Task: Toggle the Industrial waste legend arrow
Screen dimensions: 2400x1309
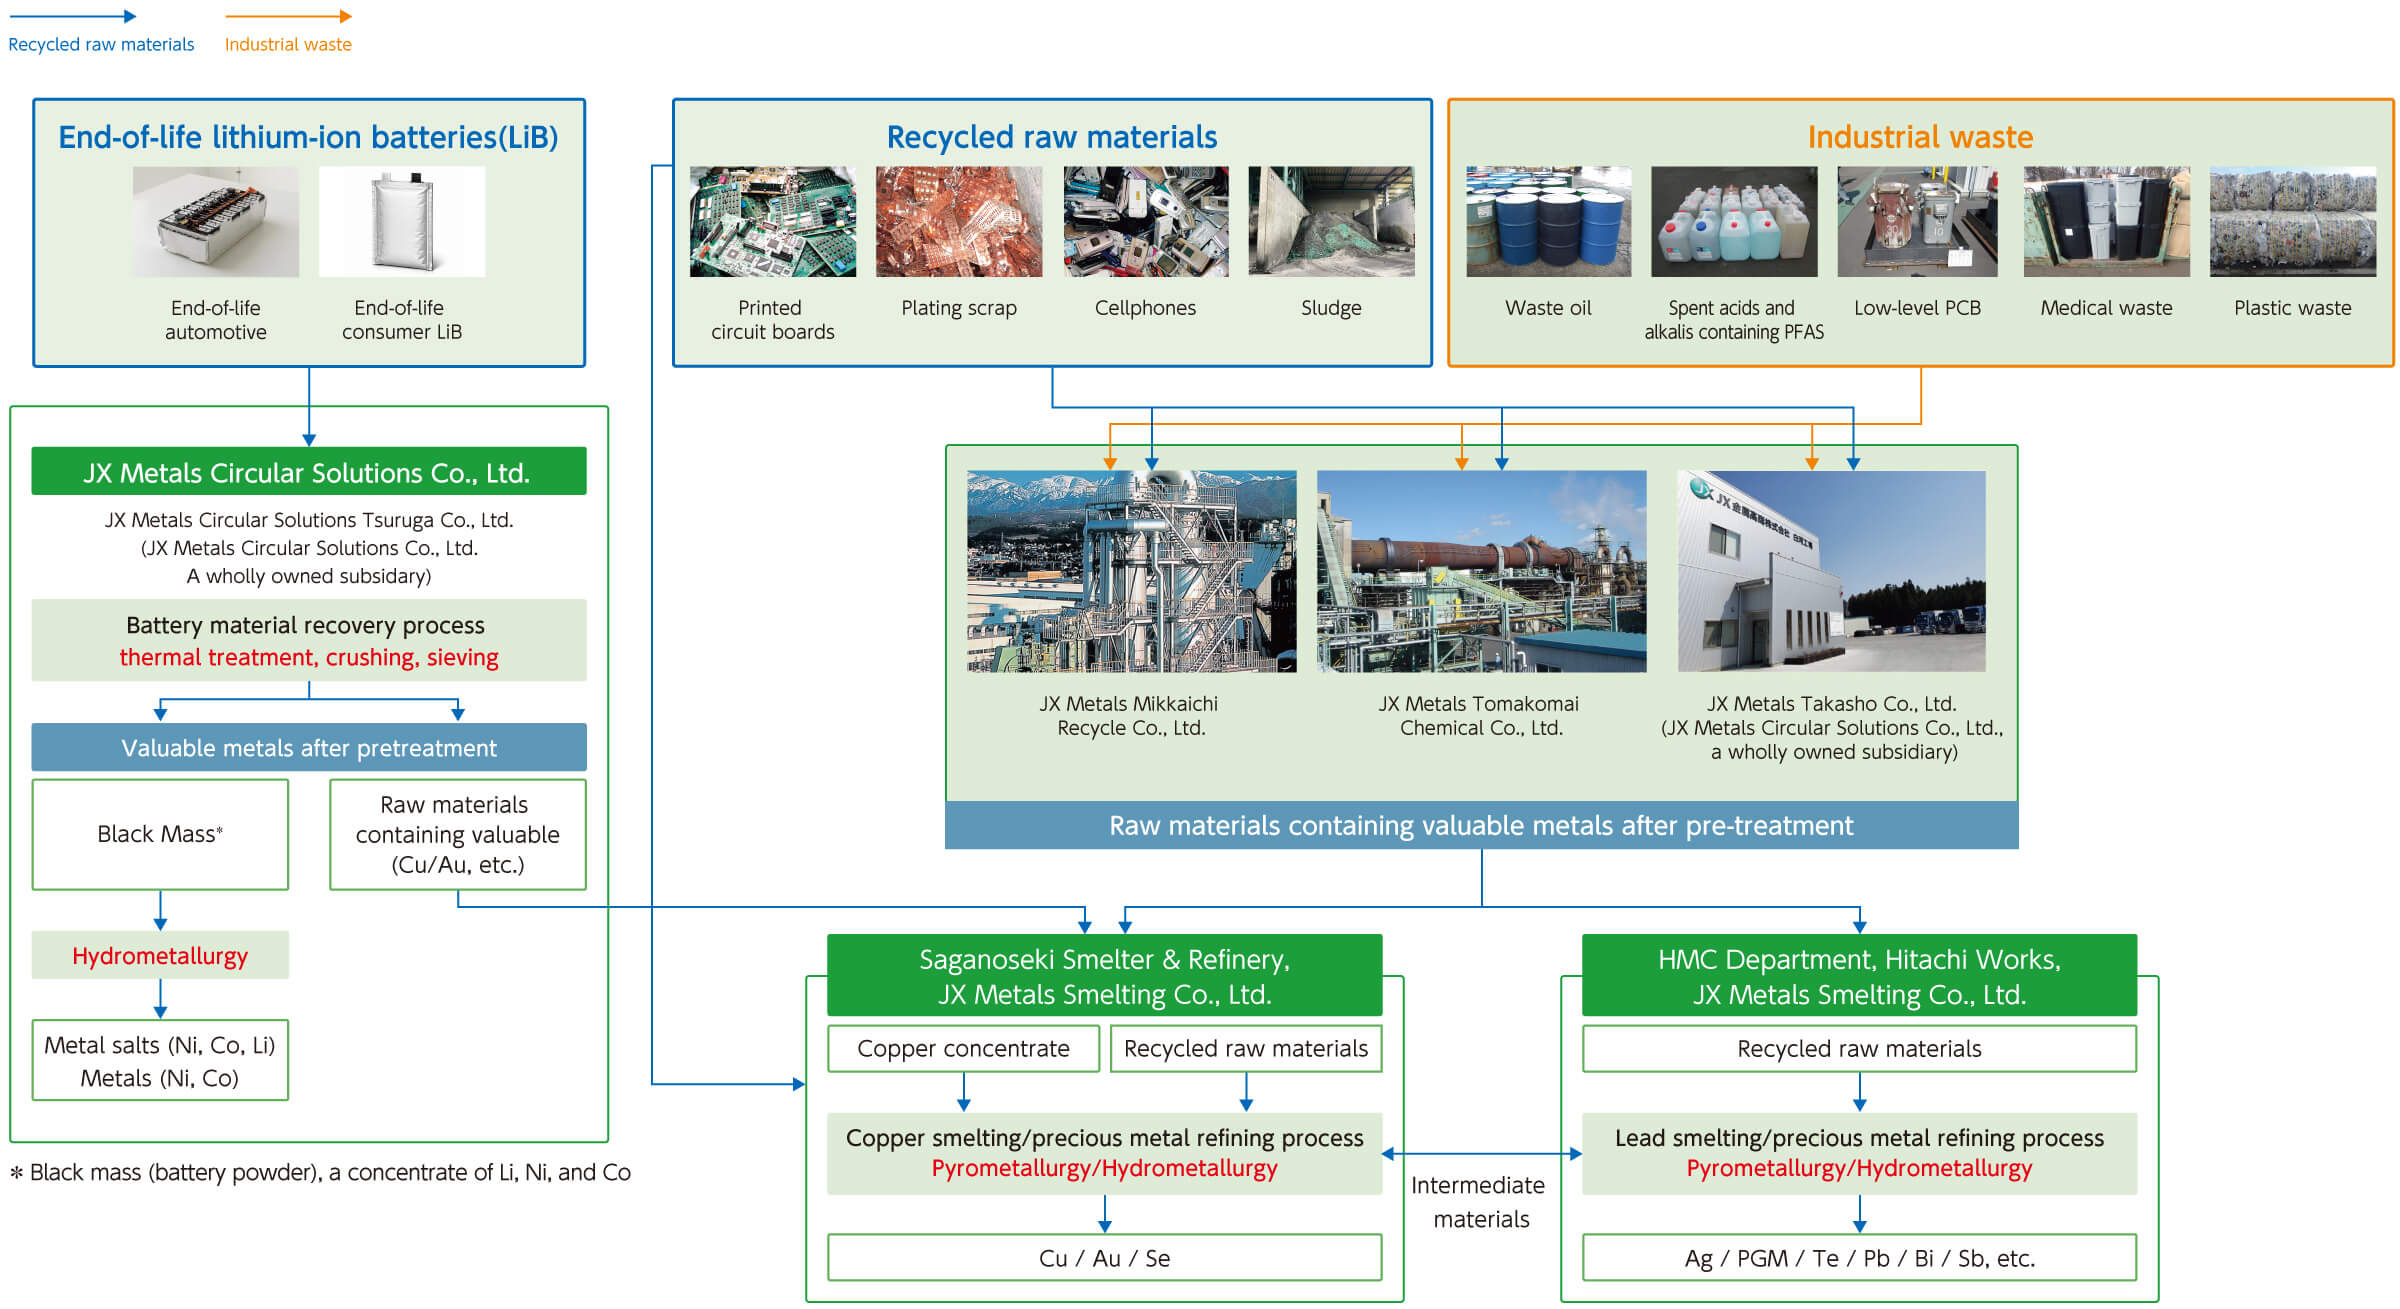Action: tap(288, 15)
